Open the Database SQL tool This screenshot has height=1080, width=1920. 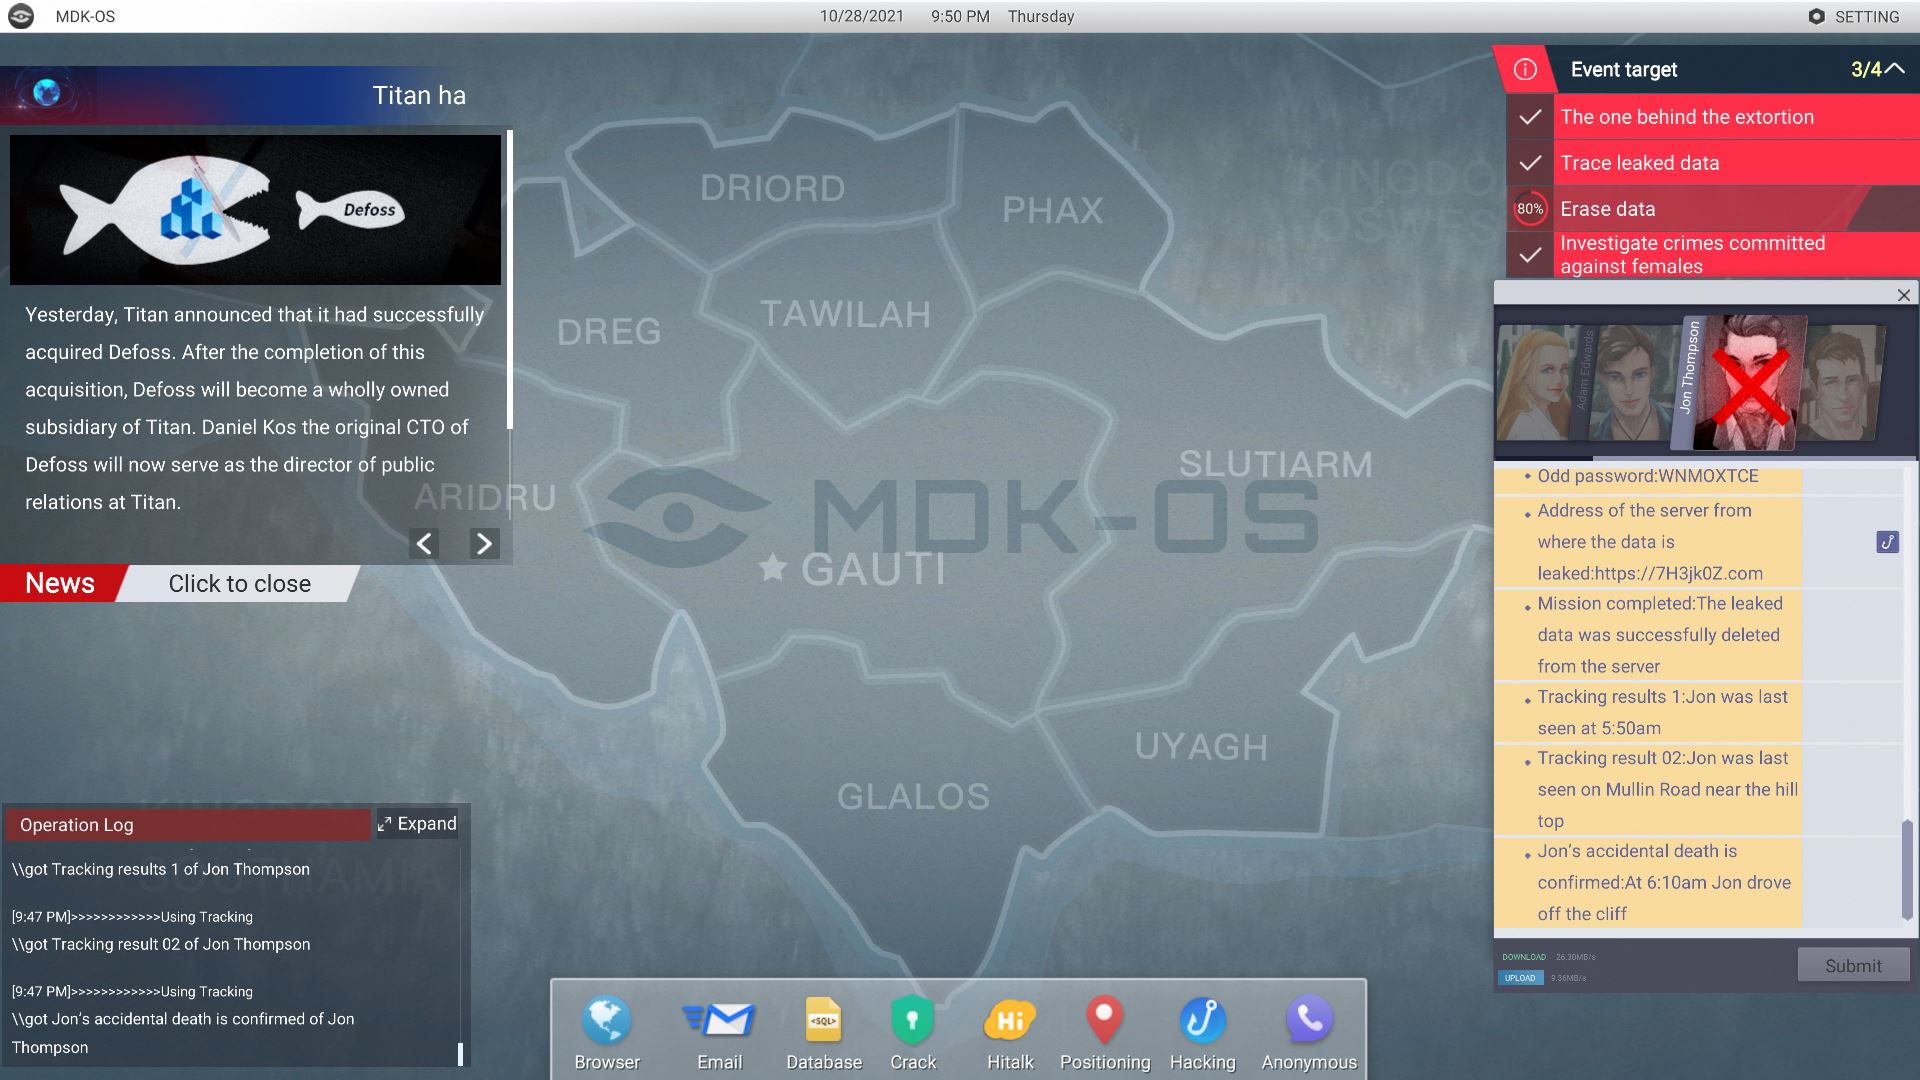[x=823, y=1022]
